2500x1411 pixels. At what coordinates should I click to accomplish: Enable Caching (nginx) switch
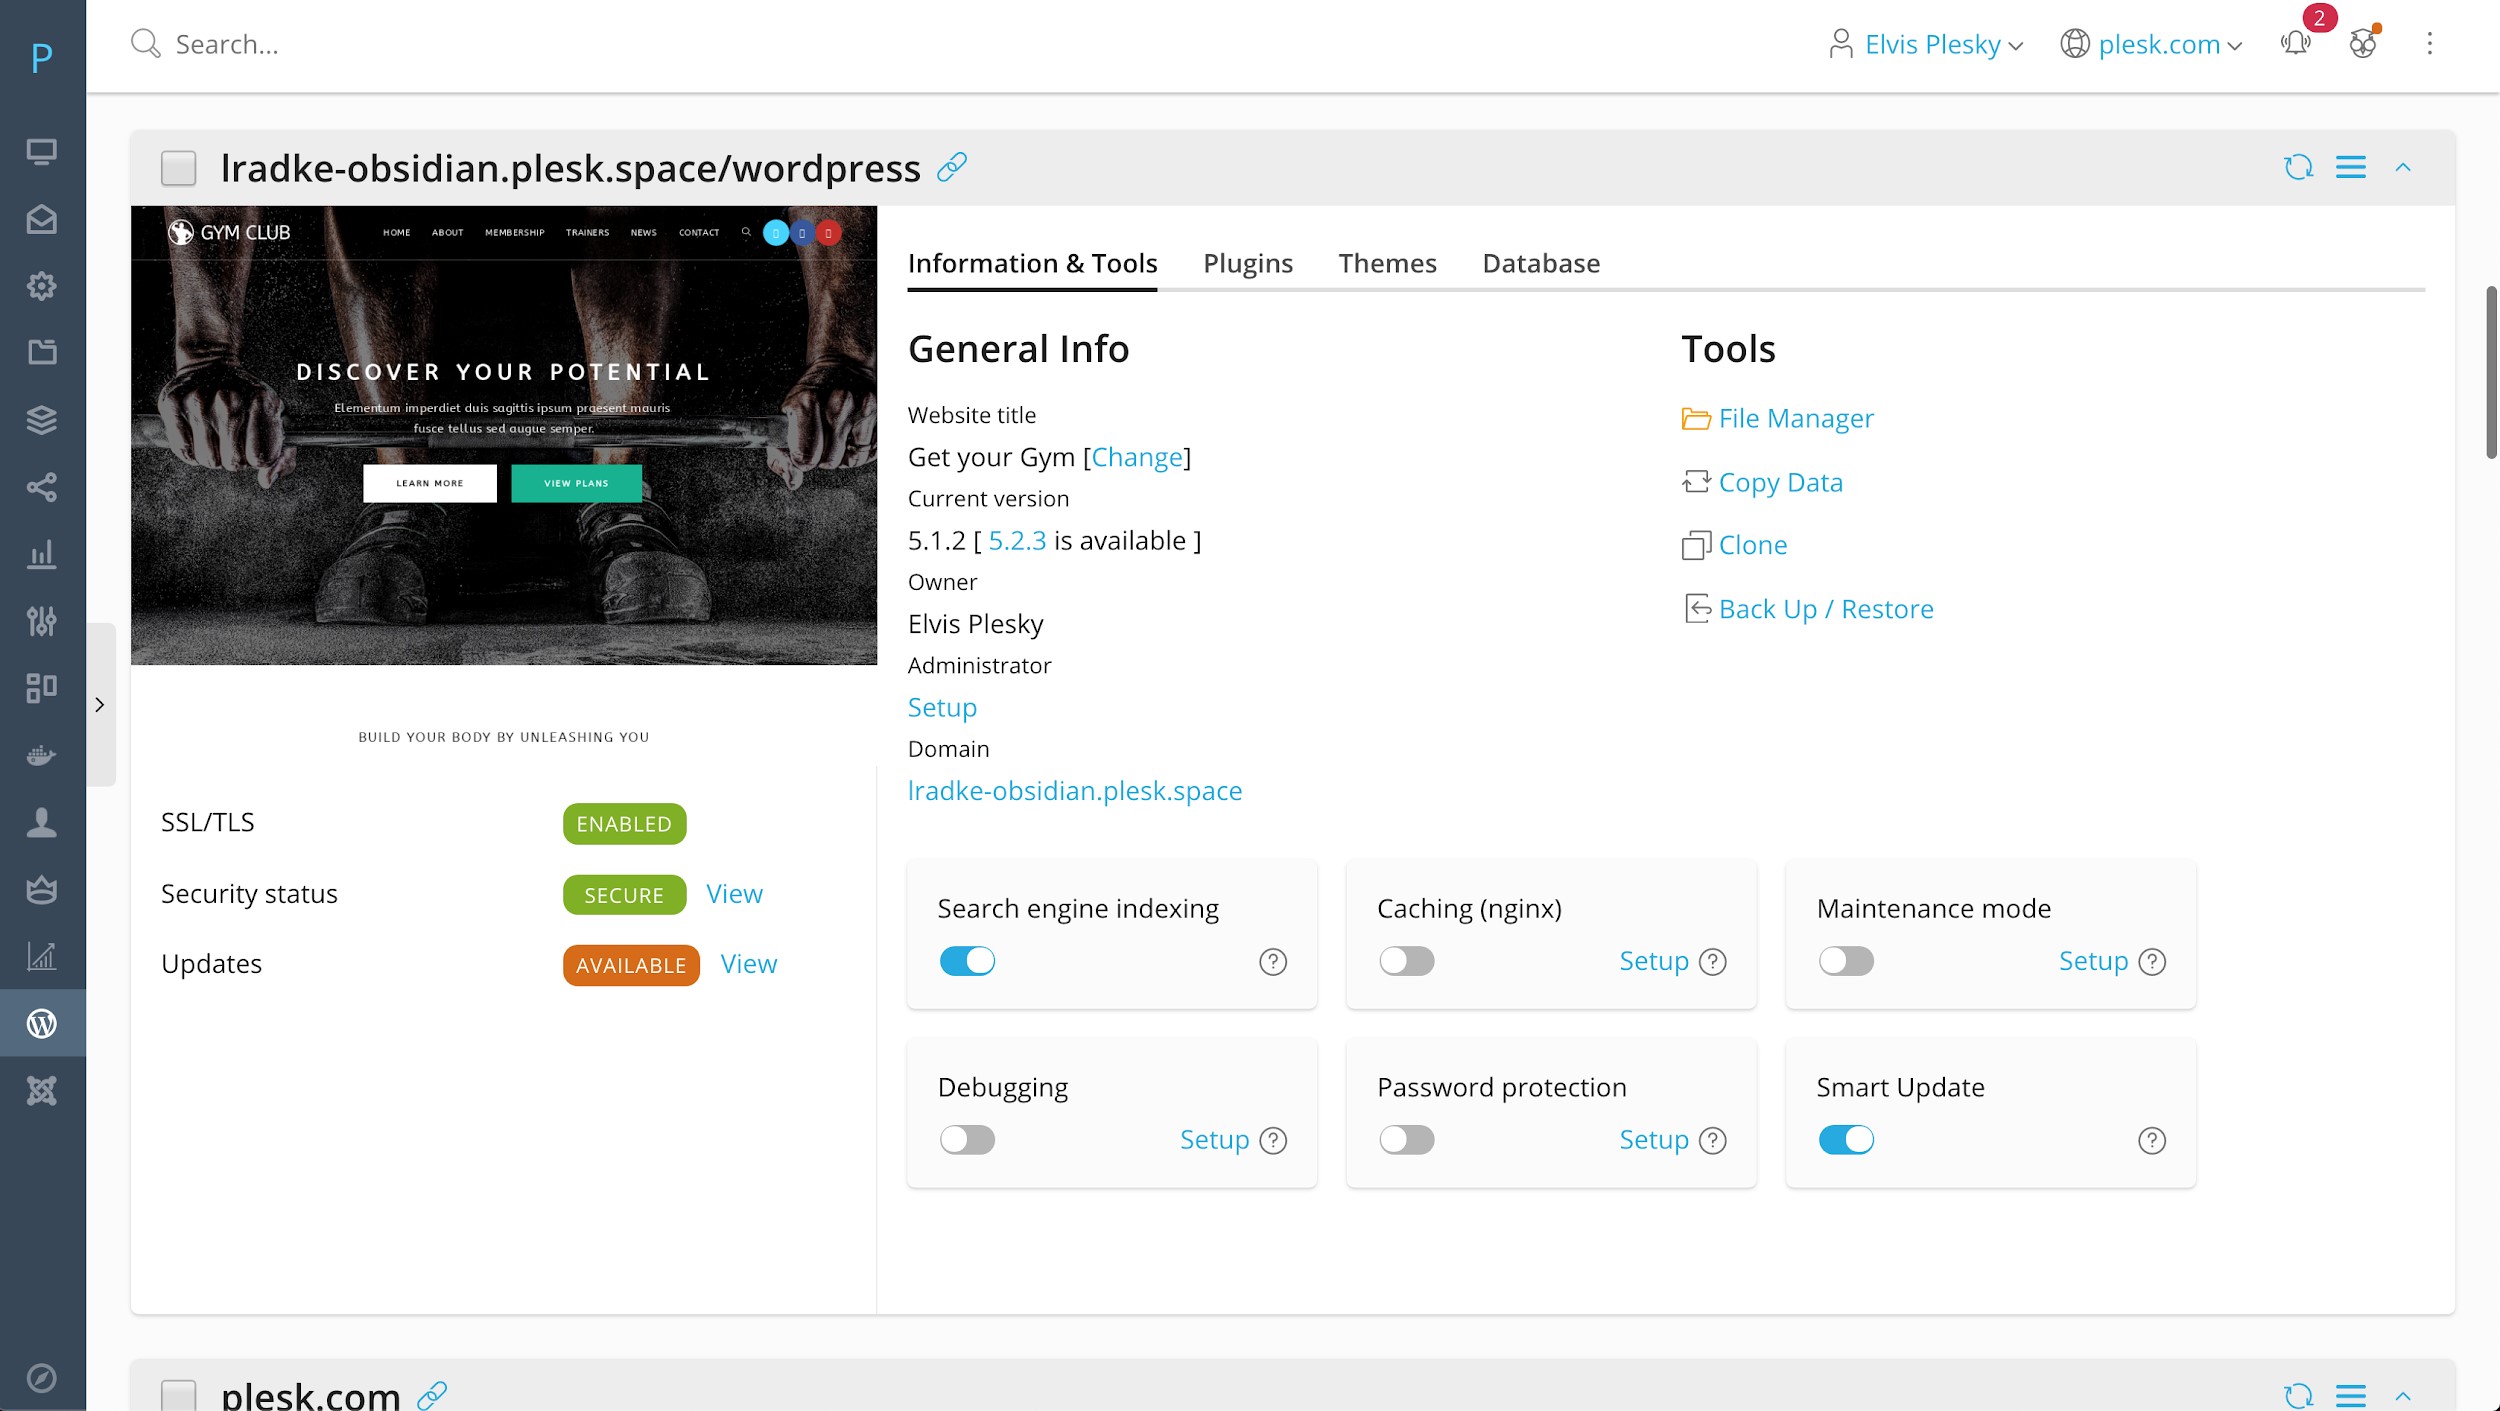pyautogui.click(x=1406, y=961)
